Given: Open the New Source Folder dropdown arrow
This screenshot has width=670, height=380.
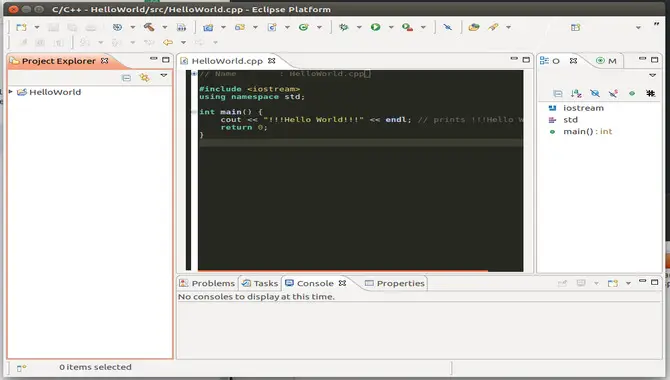Looking at the screenshot, I should click(x=255, y=27).
